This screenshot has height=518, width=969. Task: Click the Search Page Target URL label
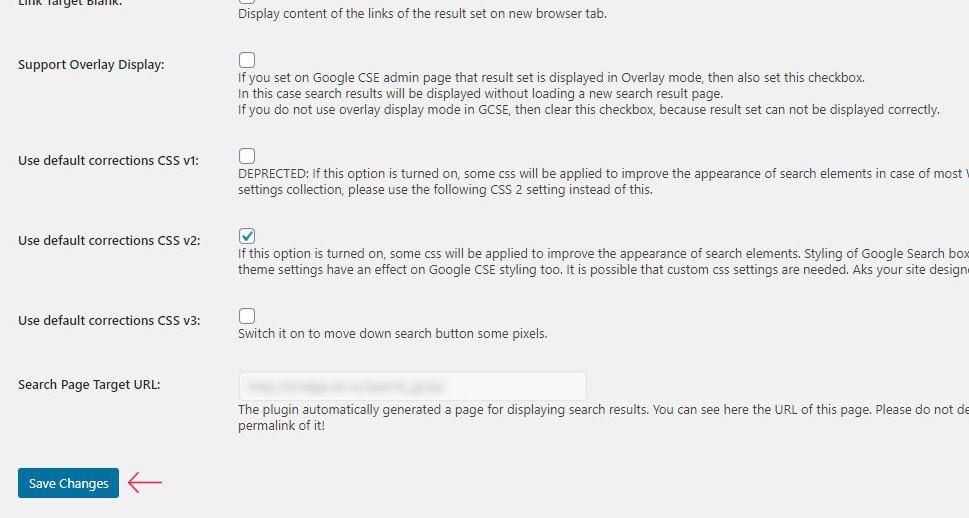pos(89,384)
